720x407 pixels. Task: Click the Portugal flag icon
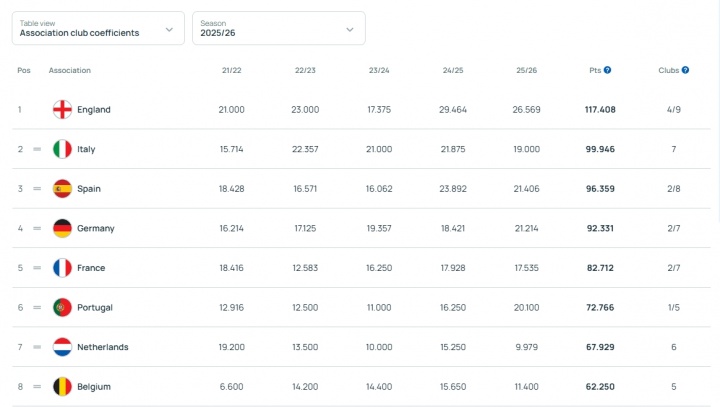[x=62, y=308]
